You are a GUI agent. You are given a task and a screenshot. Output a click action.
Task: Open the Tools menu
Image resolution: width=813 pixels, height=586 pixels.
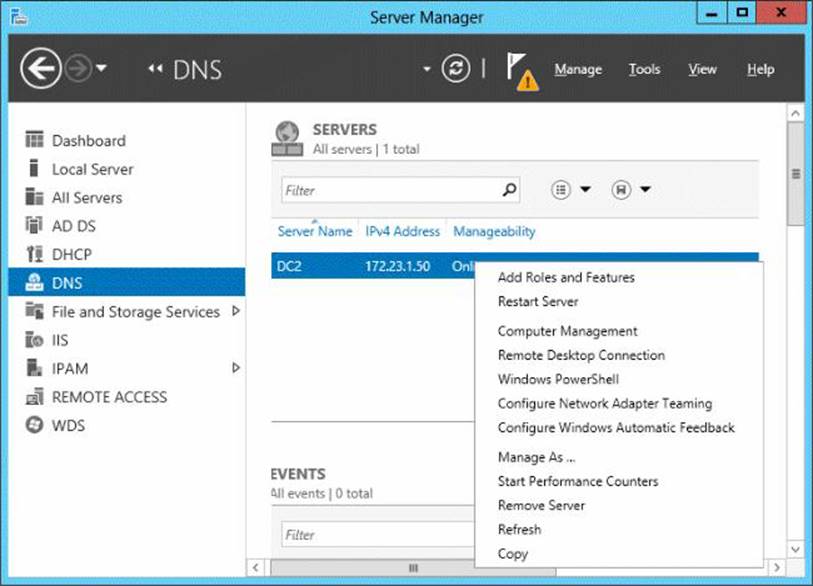tap(644, 69)
